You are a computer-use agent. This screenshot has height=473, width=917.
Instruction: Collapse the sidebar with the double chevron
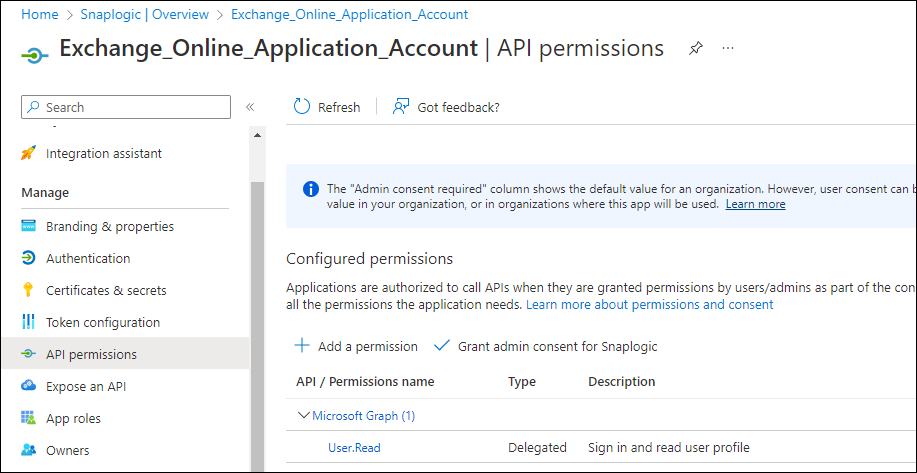250,107
